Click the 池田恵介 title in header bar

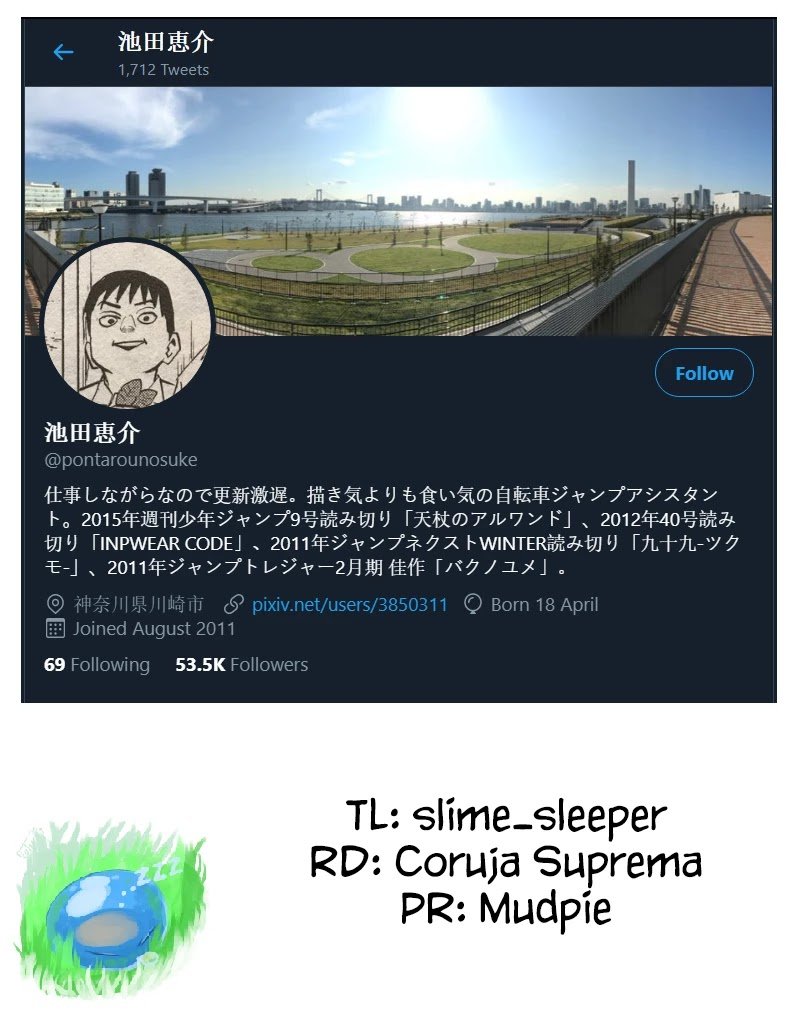pyautogui.click(x=166, y=42)
